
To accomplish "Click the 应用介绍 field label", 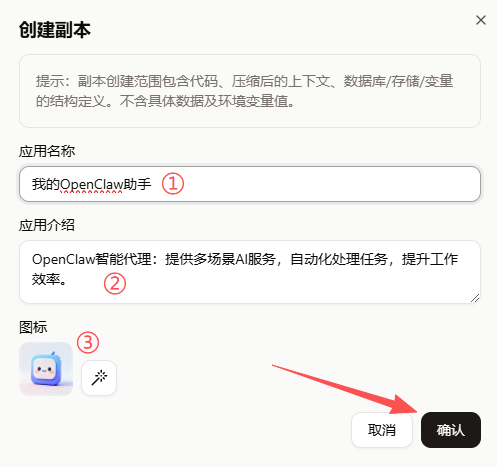I will pyautogui.click(x=47, y=225).
